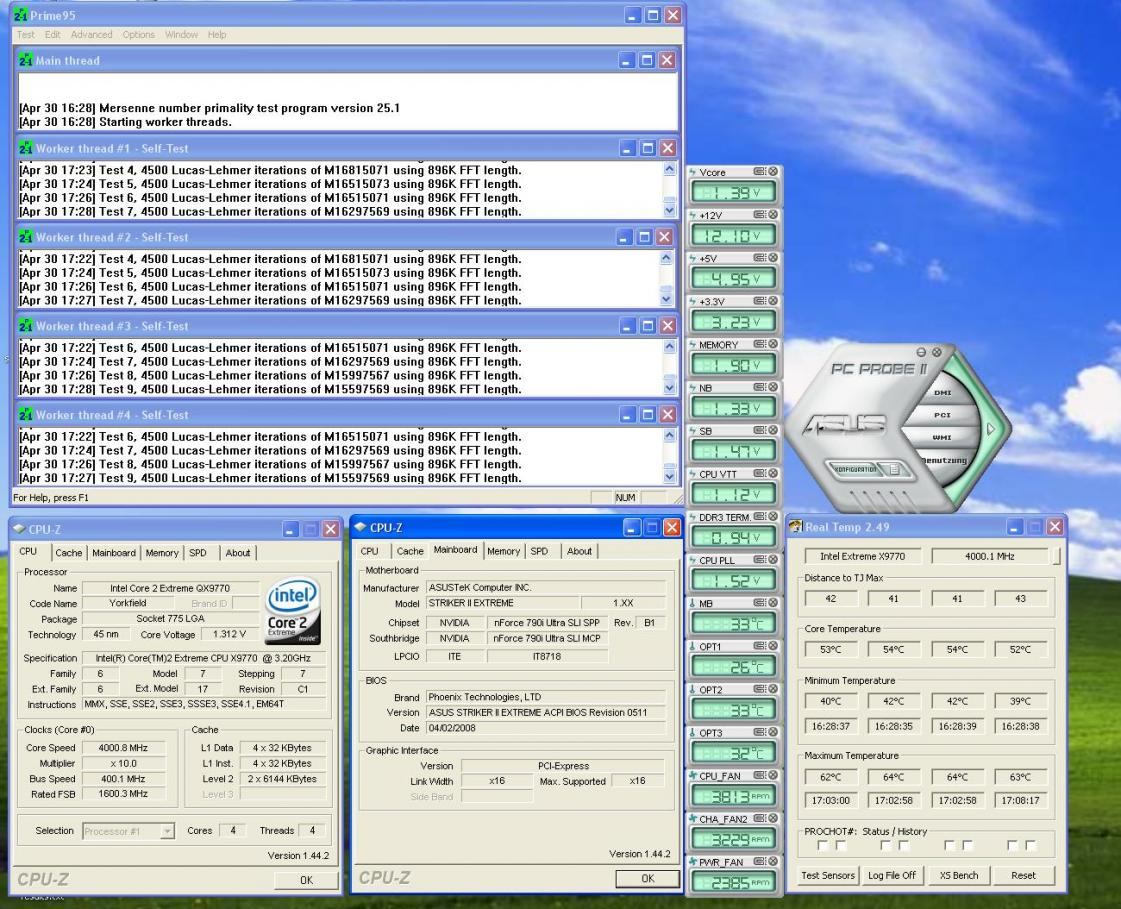Minimize PC Probe II with round minus icon
The width and height of the screenshot is (1121, 909).
pos(922,352)
